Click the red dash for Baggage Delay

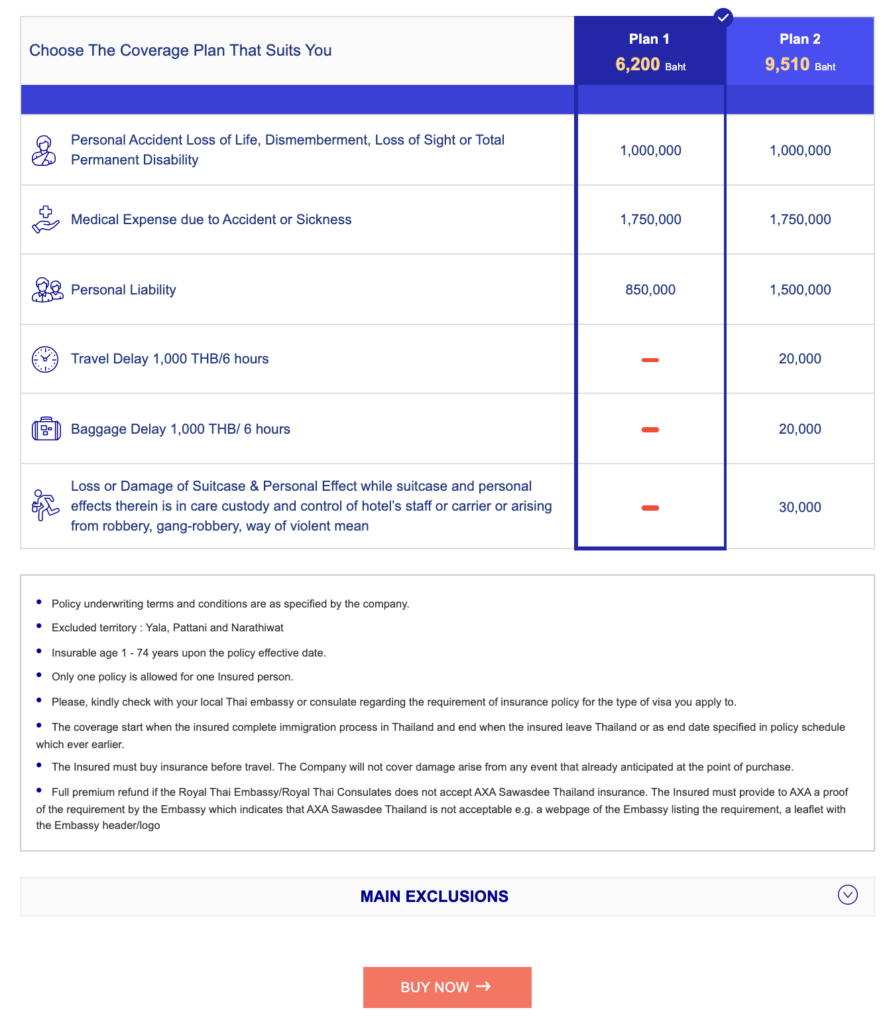pos(650,430)
